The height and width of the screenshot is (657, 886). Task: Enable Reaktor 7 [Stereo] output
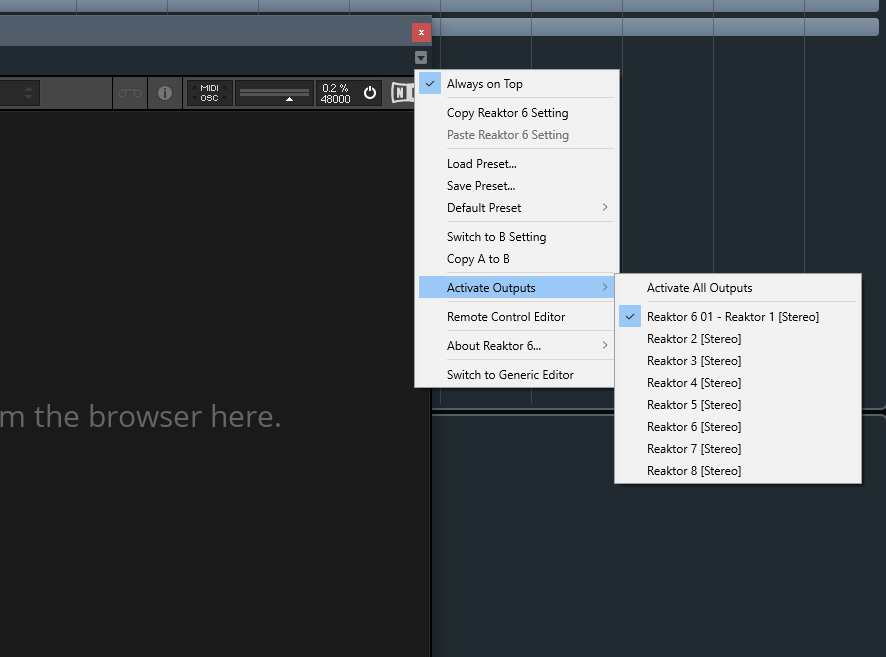pyautogui.click(x=738, y=449)
